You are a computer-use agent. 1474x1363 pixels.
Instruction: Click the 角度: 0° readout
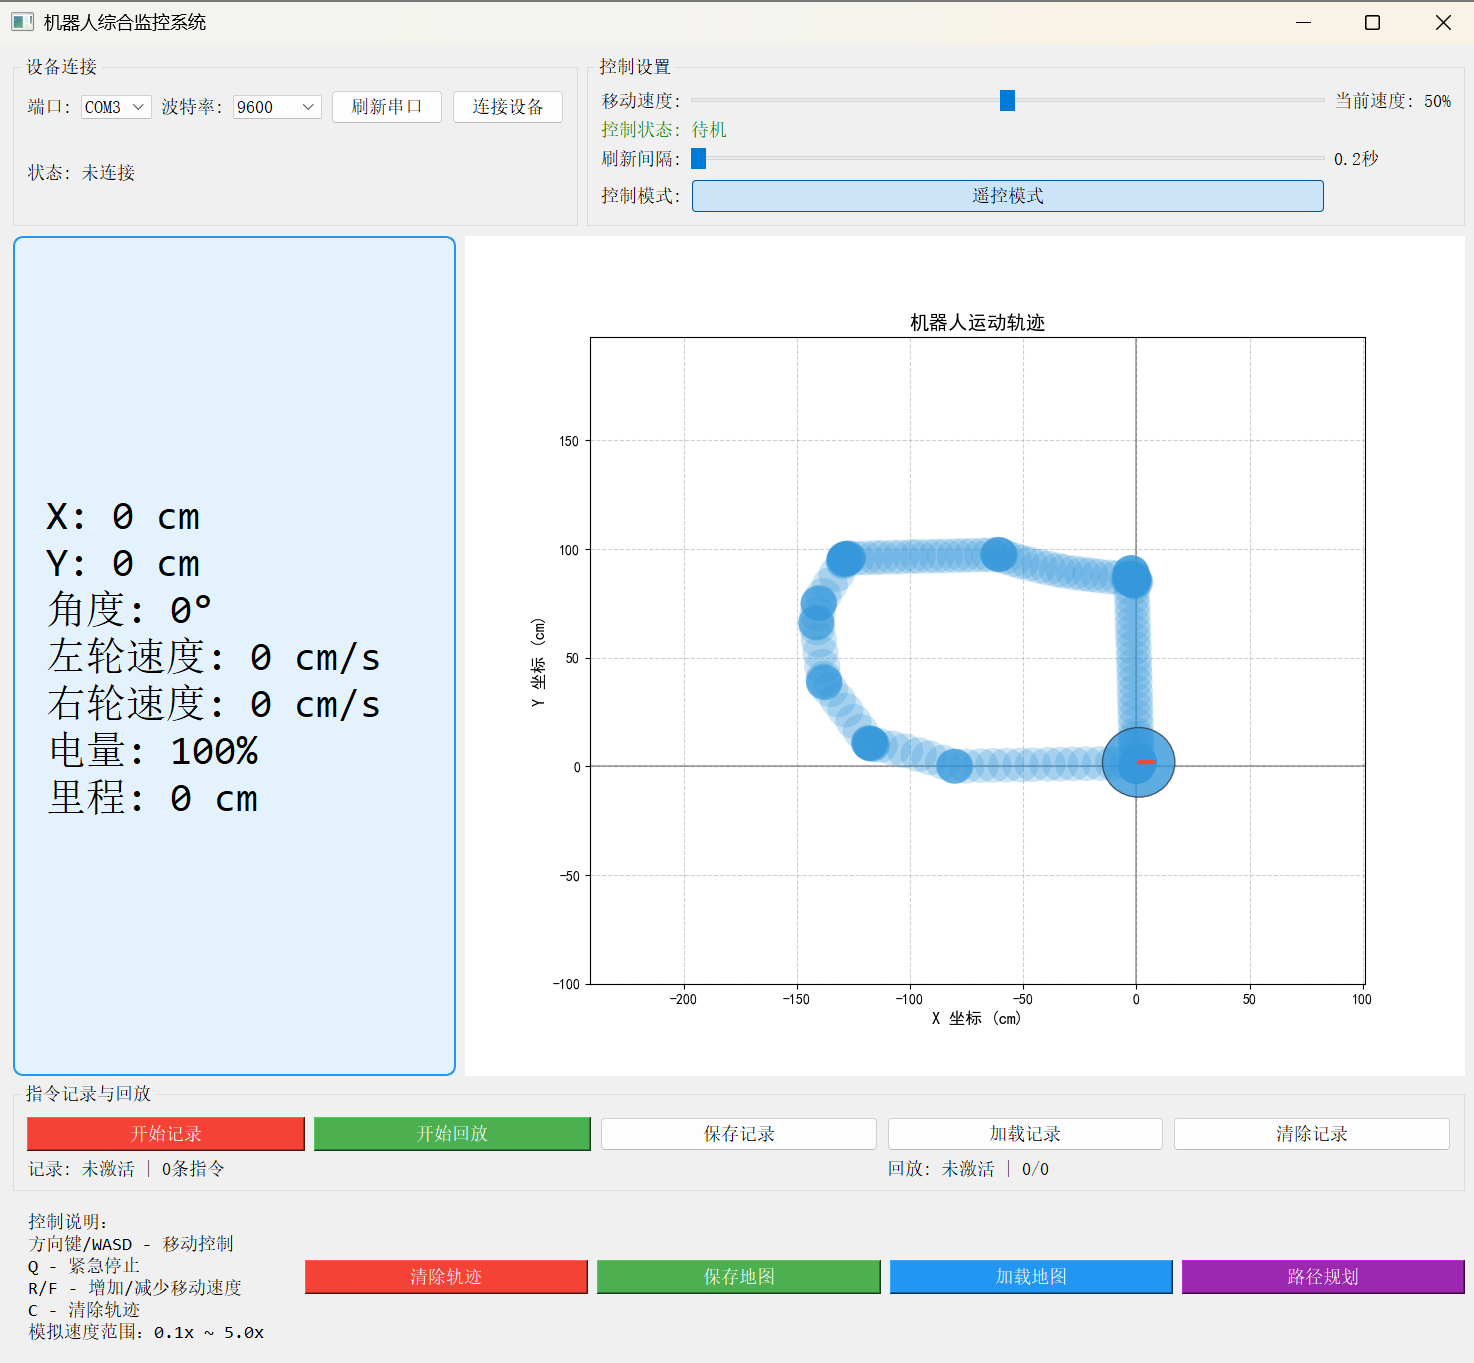pyautogui.click(x=130, y=610)
